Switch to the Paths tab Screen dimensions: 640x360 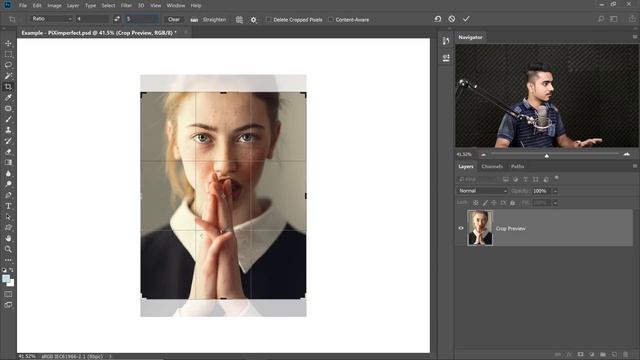pos(517,167)
